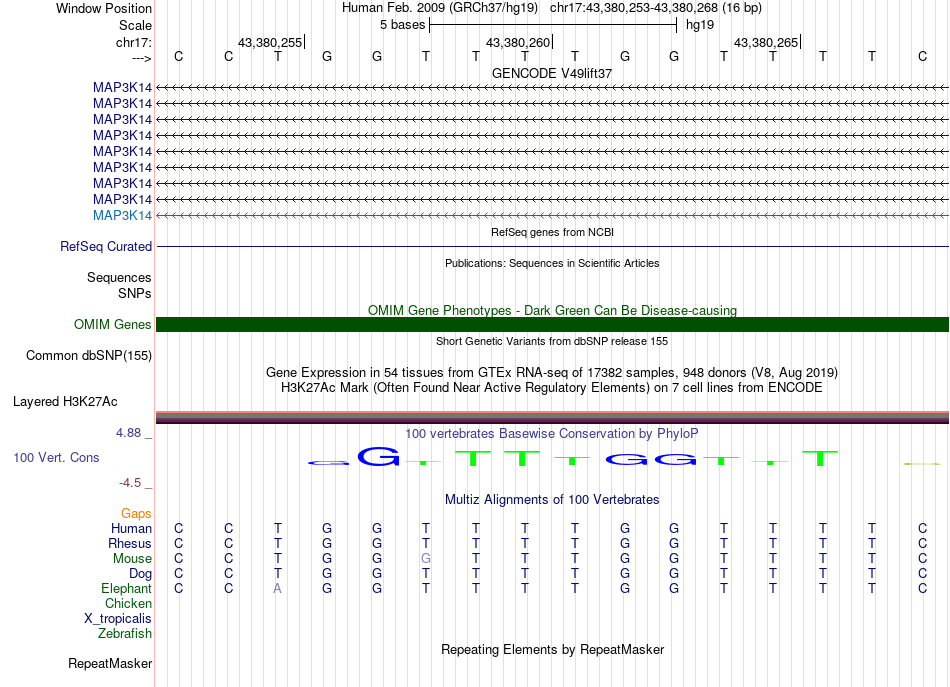Click the 5 bases scale label
950x687 pixels.
403,25
